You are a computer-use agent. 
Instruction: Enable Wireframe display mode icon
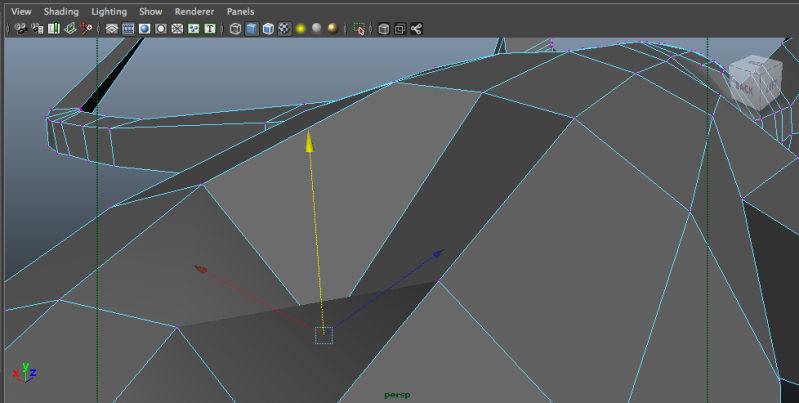(x=235, y=29)
